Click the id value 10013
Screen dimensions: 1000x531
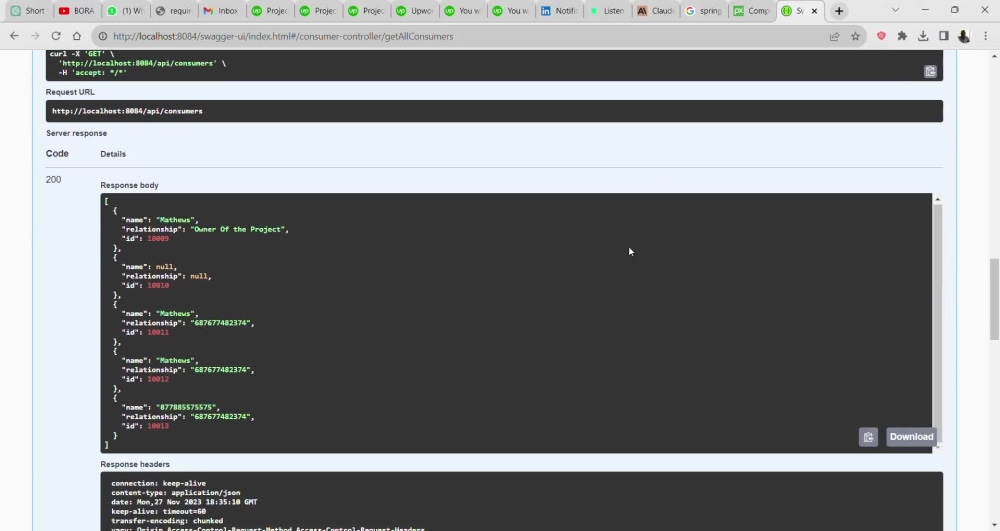click(x=158, y=426)
